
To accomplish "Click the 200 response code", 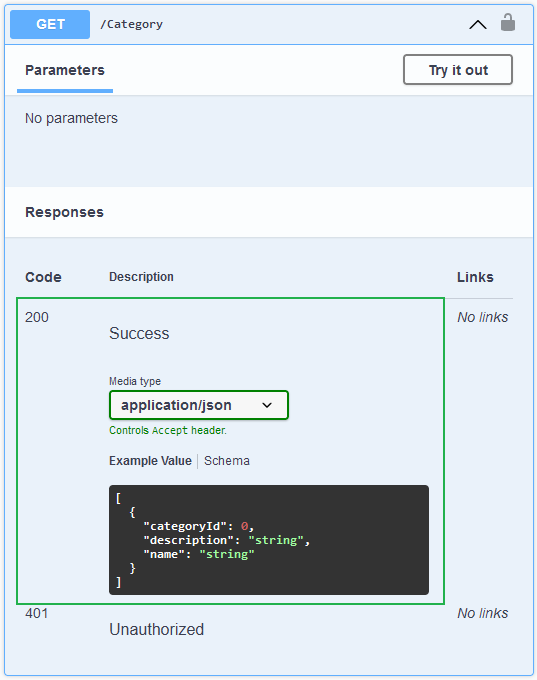I will point(37,317).
